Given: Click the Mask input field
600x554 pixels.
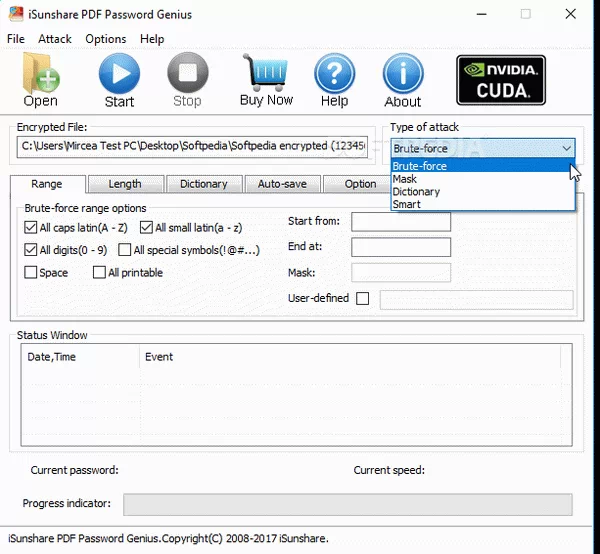Looking at the screenshot, I should tap(401, 272).
